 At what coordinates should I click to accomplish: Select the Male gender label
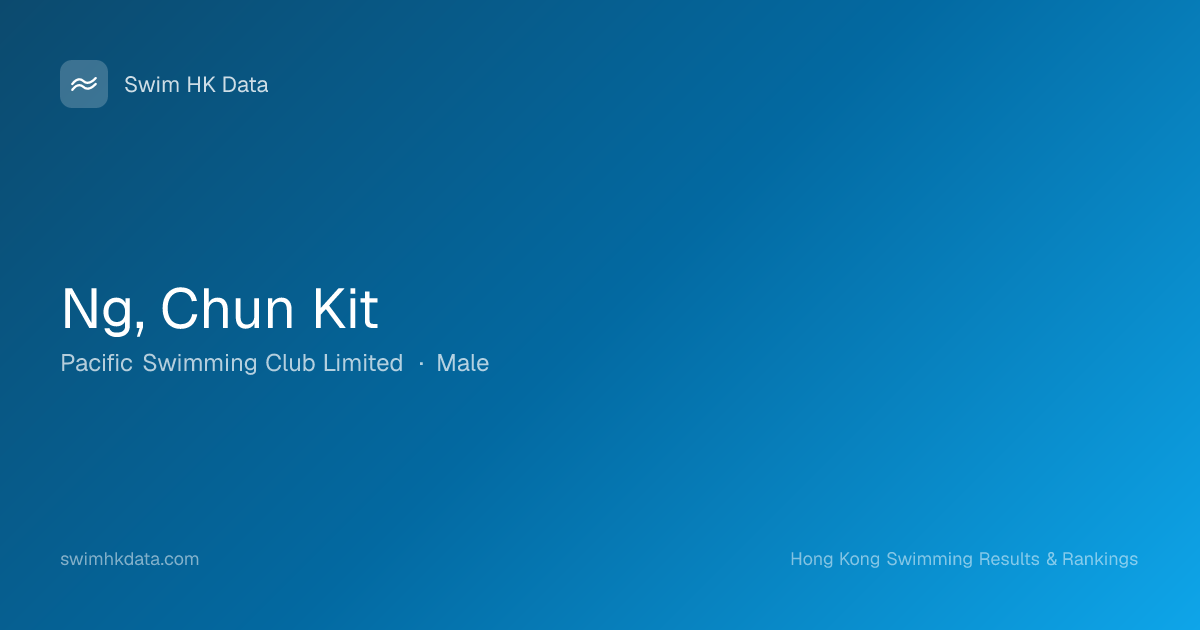click(463, 363)
